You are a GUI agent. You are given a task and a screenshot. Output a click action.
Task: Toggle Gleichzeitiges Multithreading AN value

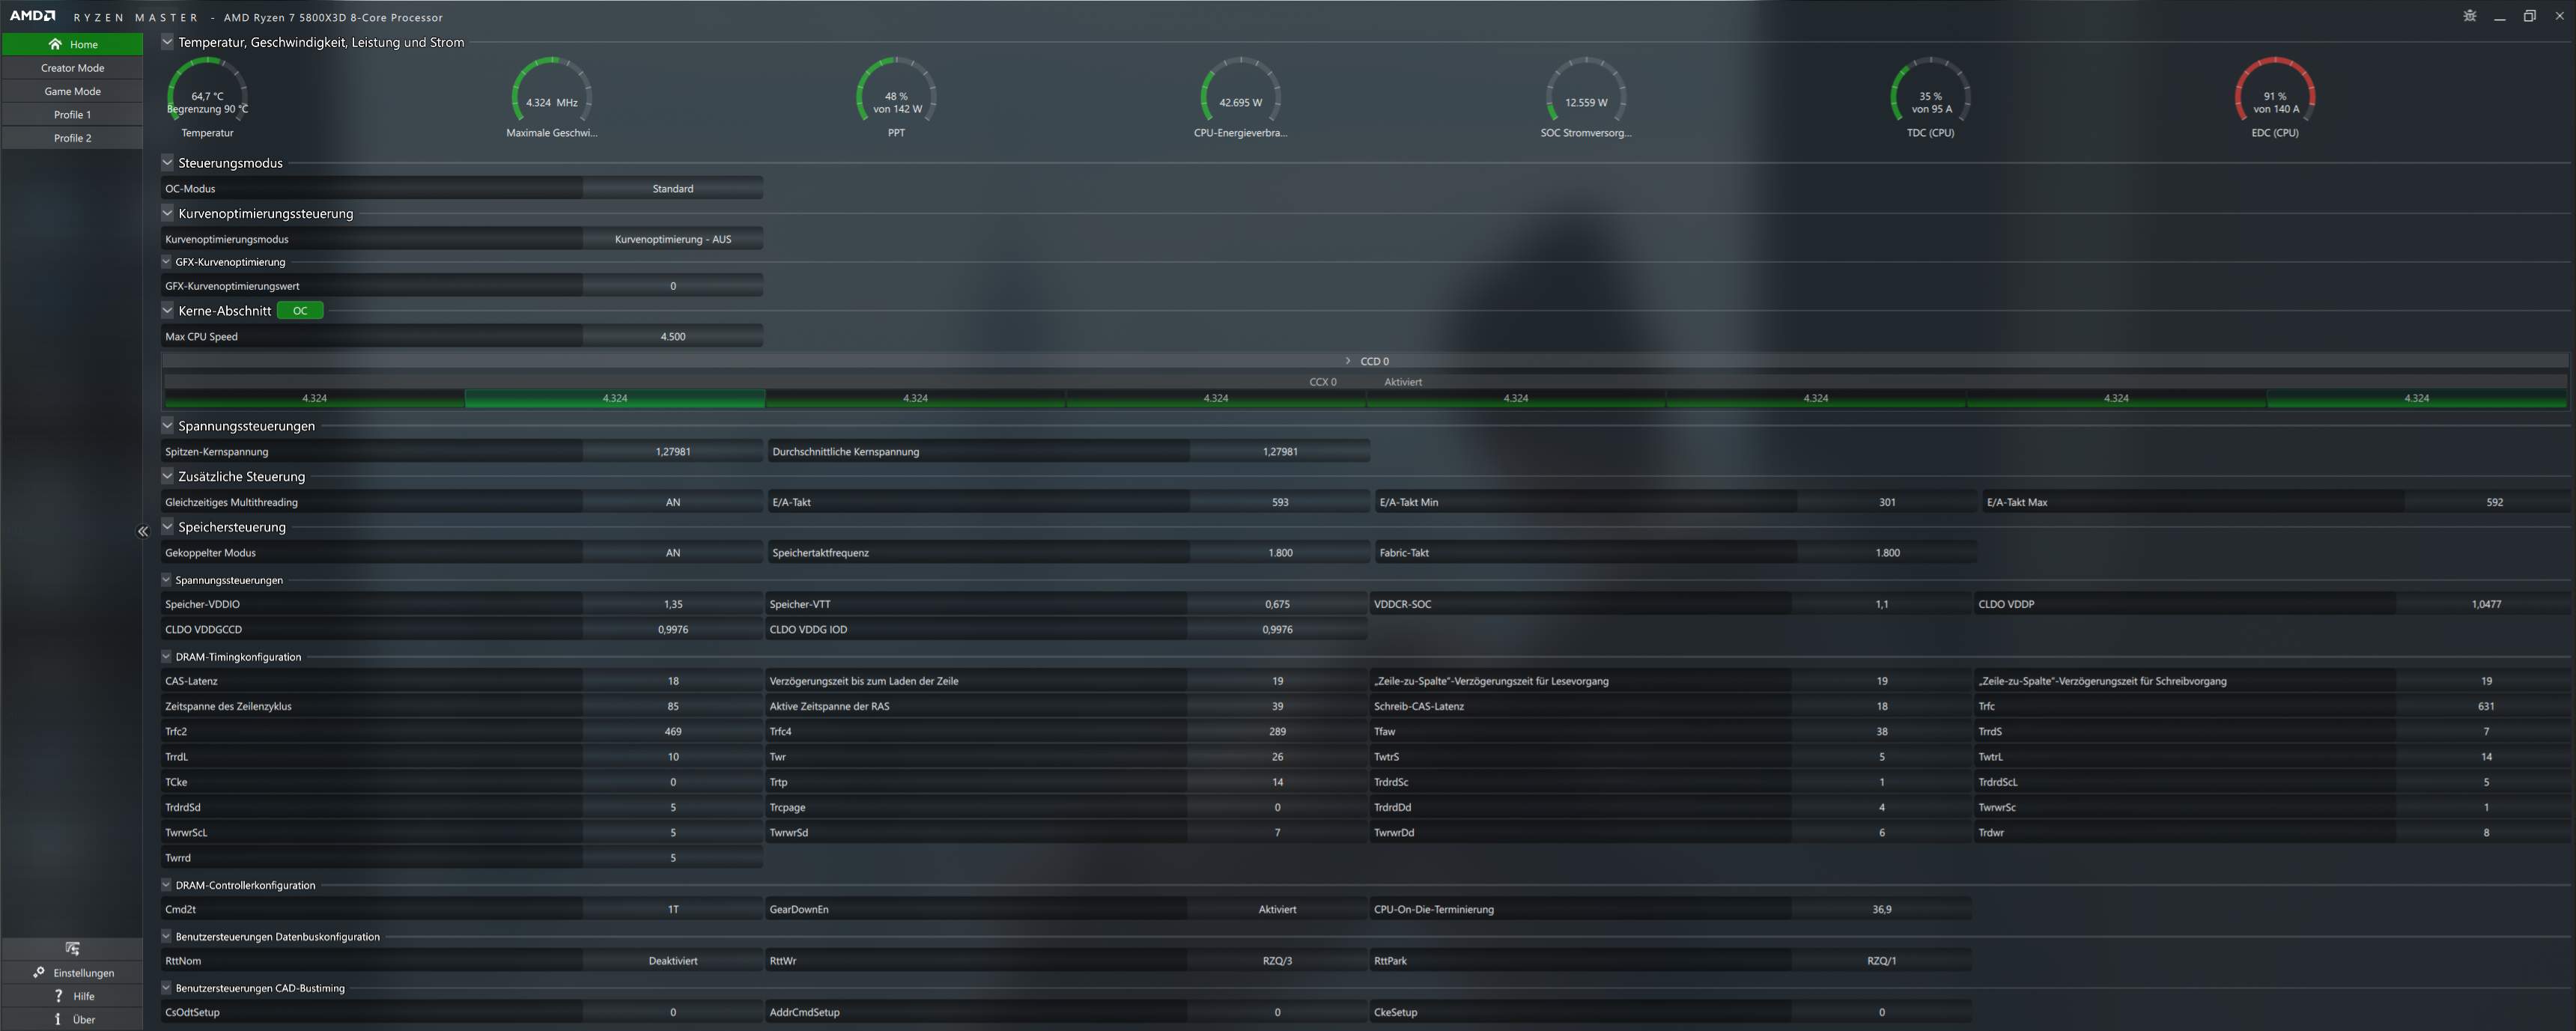click(672, 502)
